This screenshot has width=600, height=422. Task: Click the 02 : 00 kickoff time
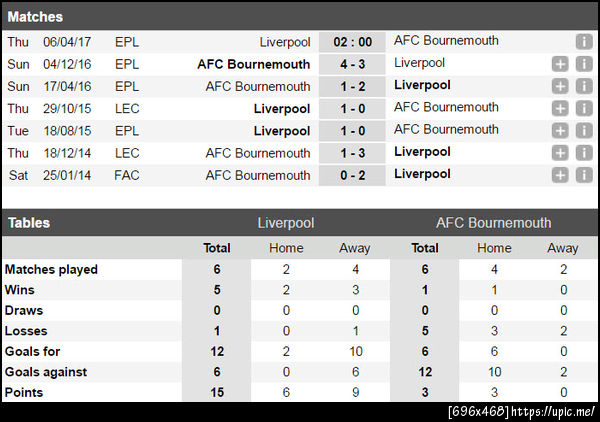[351, 41]
